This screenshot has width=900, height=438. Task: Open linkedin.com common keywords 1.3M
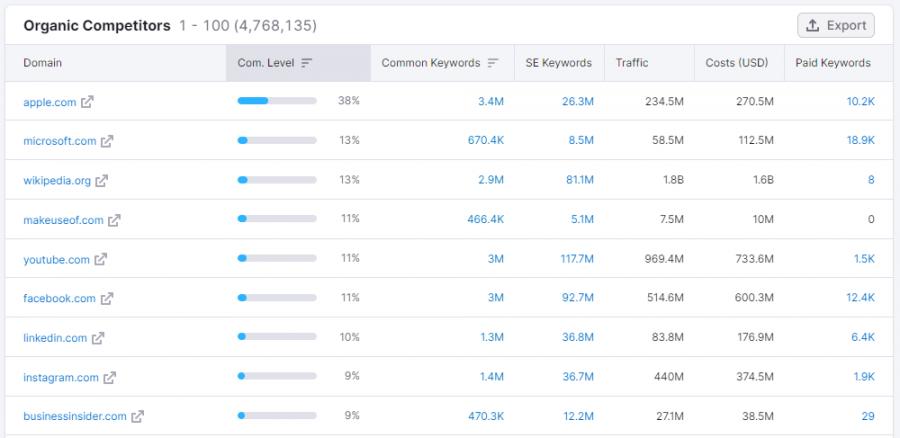(x=492, y=338)
